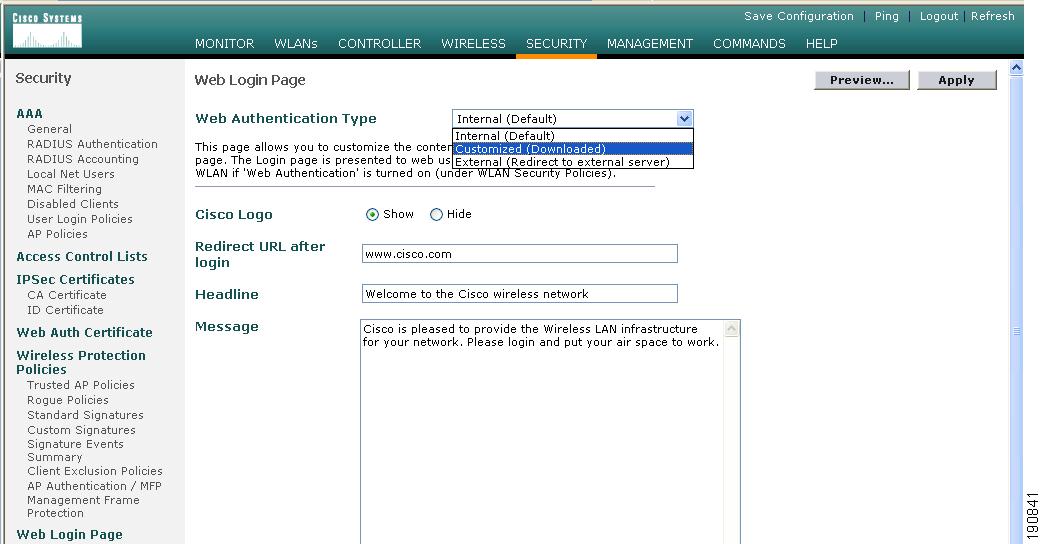
Task: Select Internal (Default) from the dropdown list
Action: click(572, 136)
